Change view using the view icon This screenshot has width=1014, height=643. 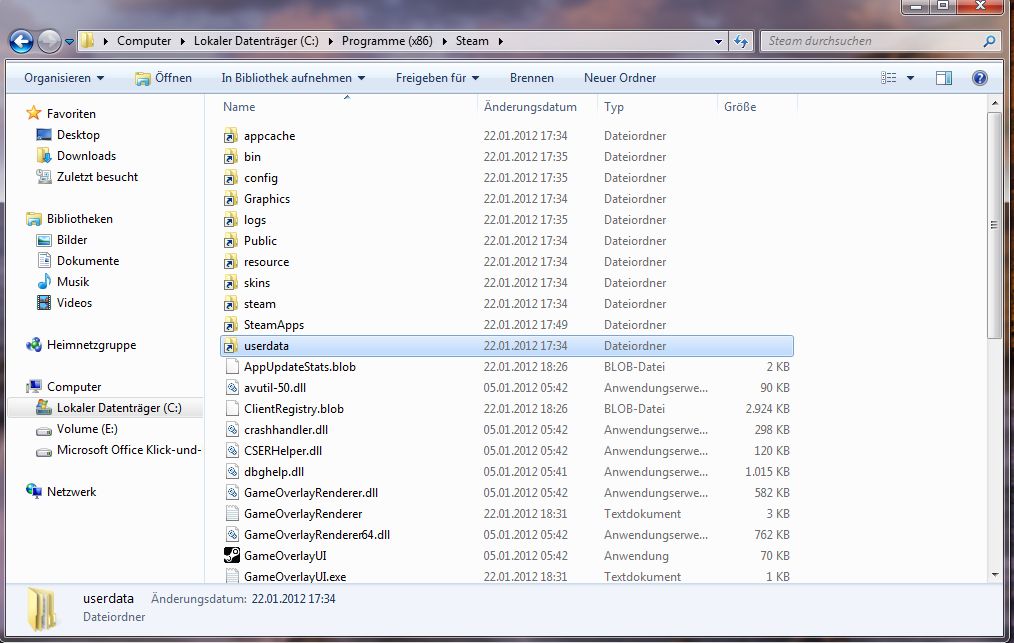[x=889, y=78]
